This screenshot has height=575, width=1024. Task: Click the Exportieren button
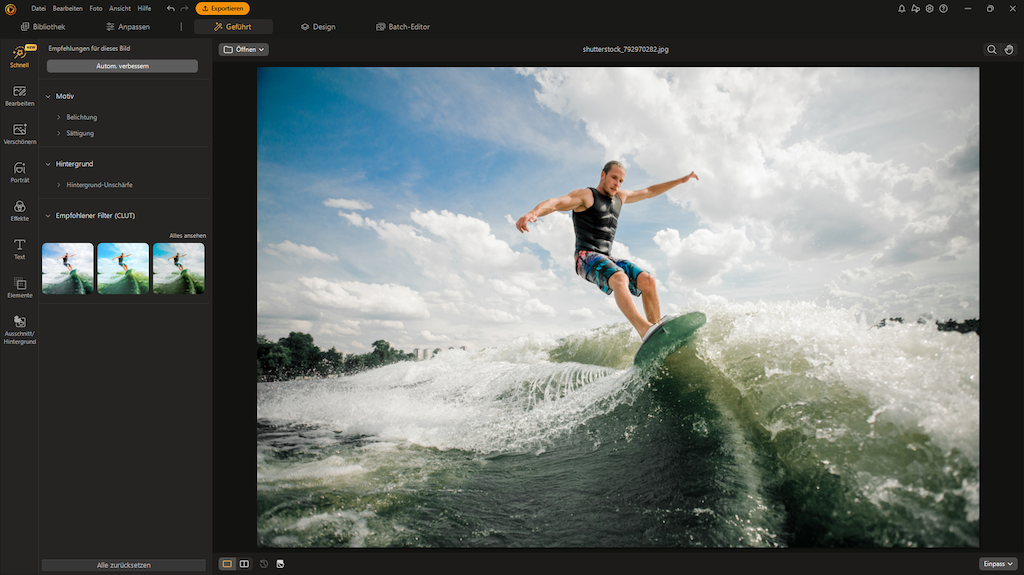pyautogui.click(x=222, y=9)
